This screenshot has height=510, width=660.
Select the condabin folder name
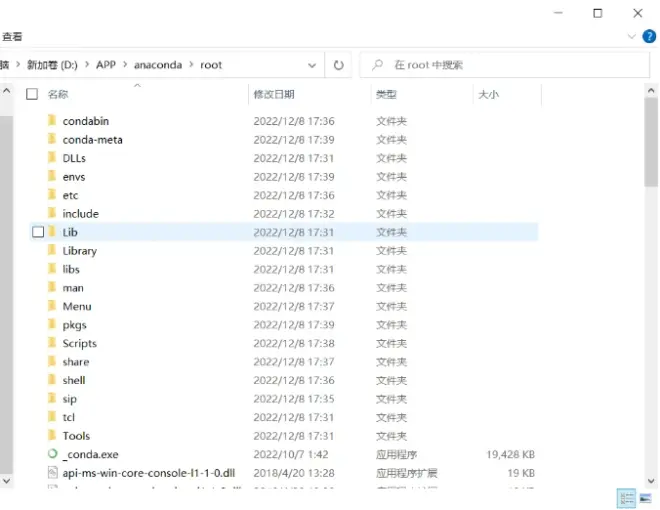click(86, 121)
